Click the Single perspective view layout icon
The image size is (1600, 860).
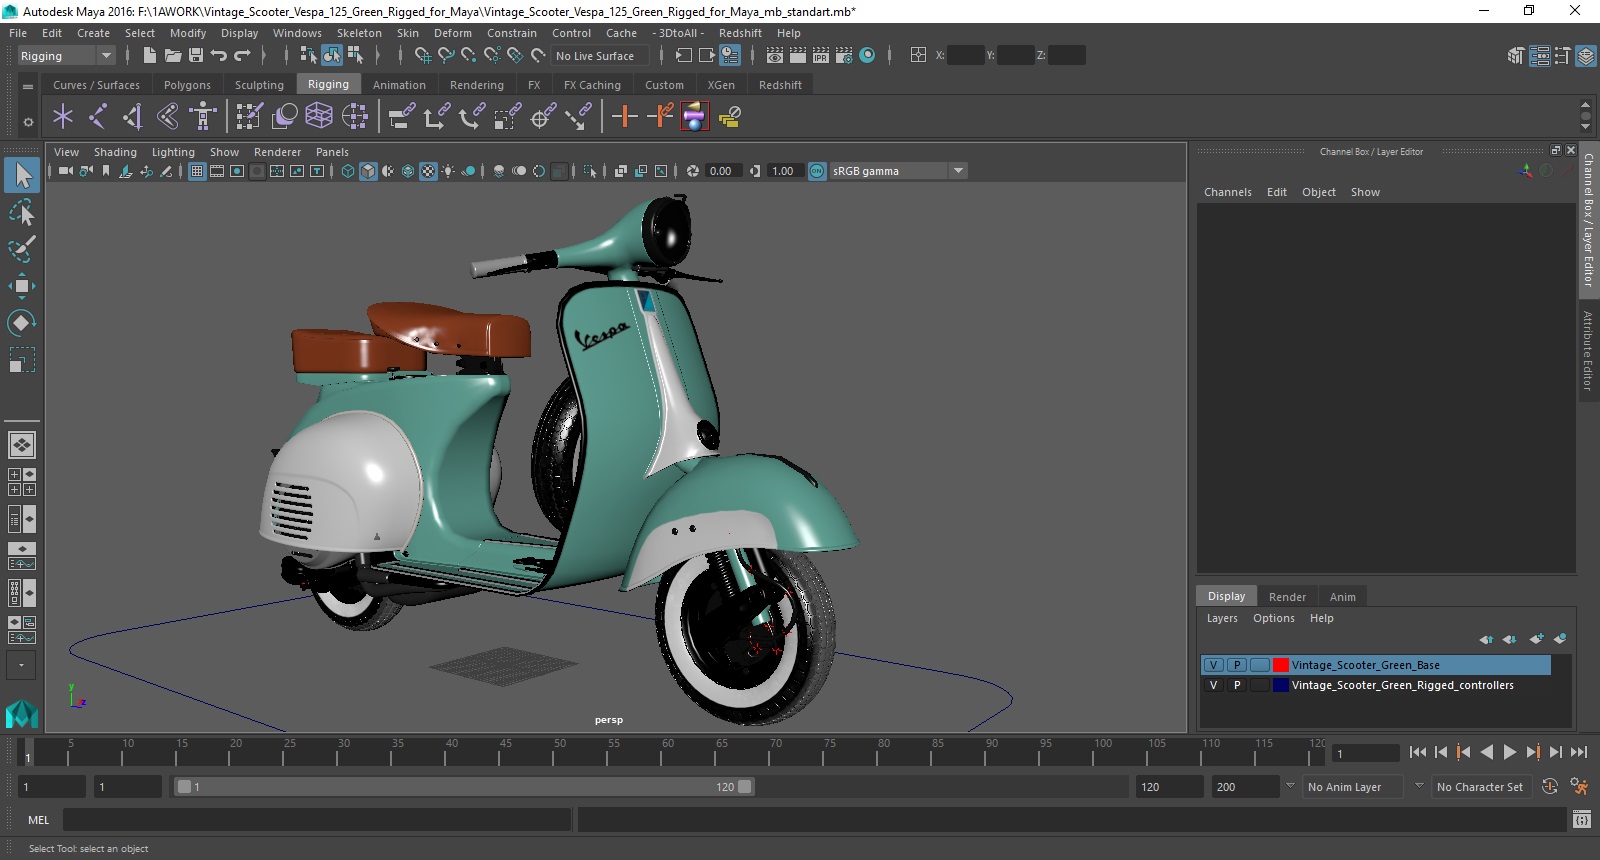22,444
